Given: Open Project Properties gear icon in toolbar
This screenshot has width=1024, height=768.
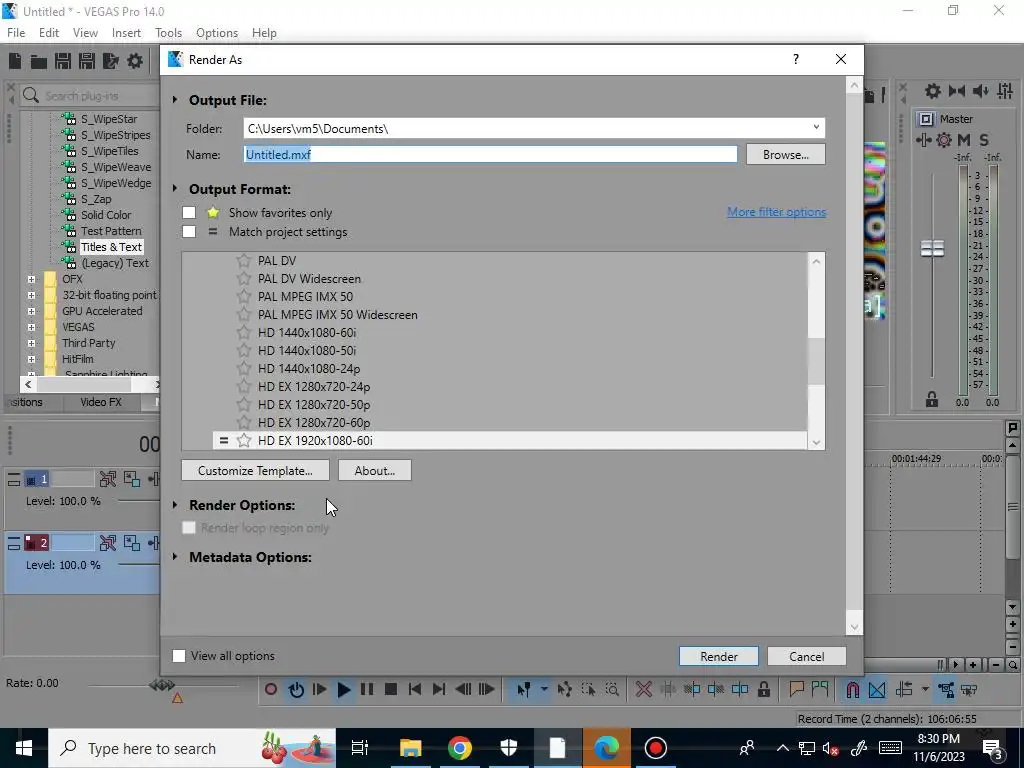Looking at the screenshot, I should 135,61.
